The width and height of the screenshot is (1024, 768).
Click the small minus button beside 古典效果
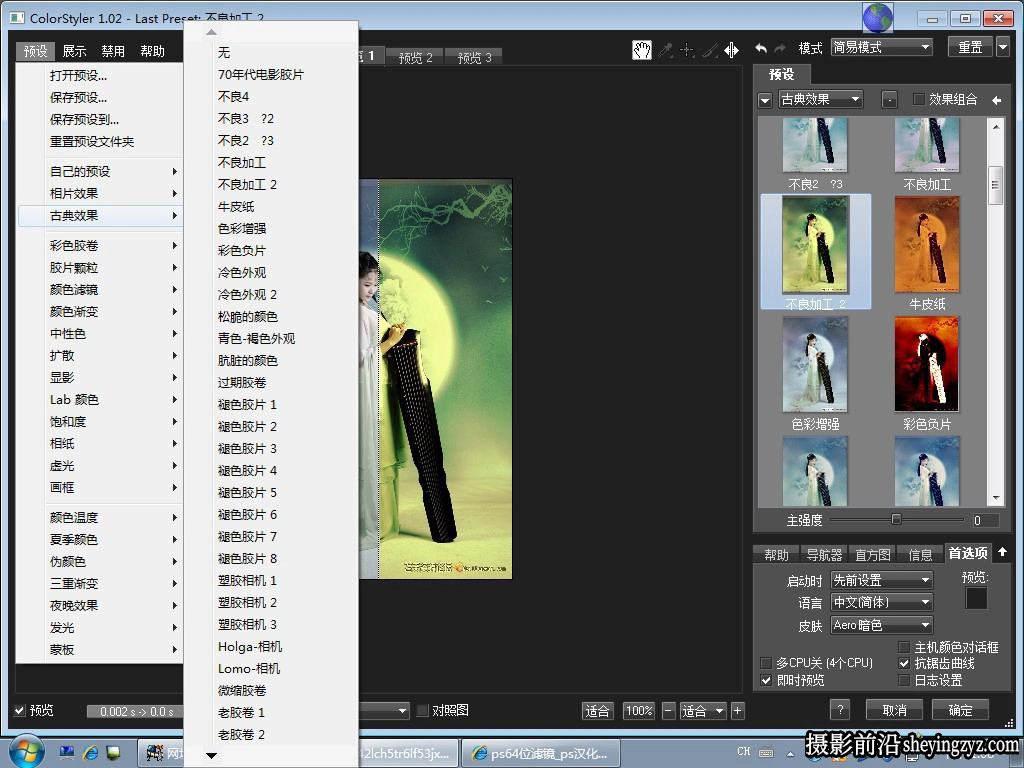click(x=889, y=100)
